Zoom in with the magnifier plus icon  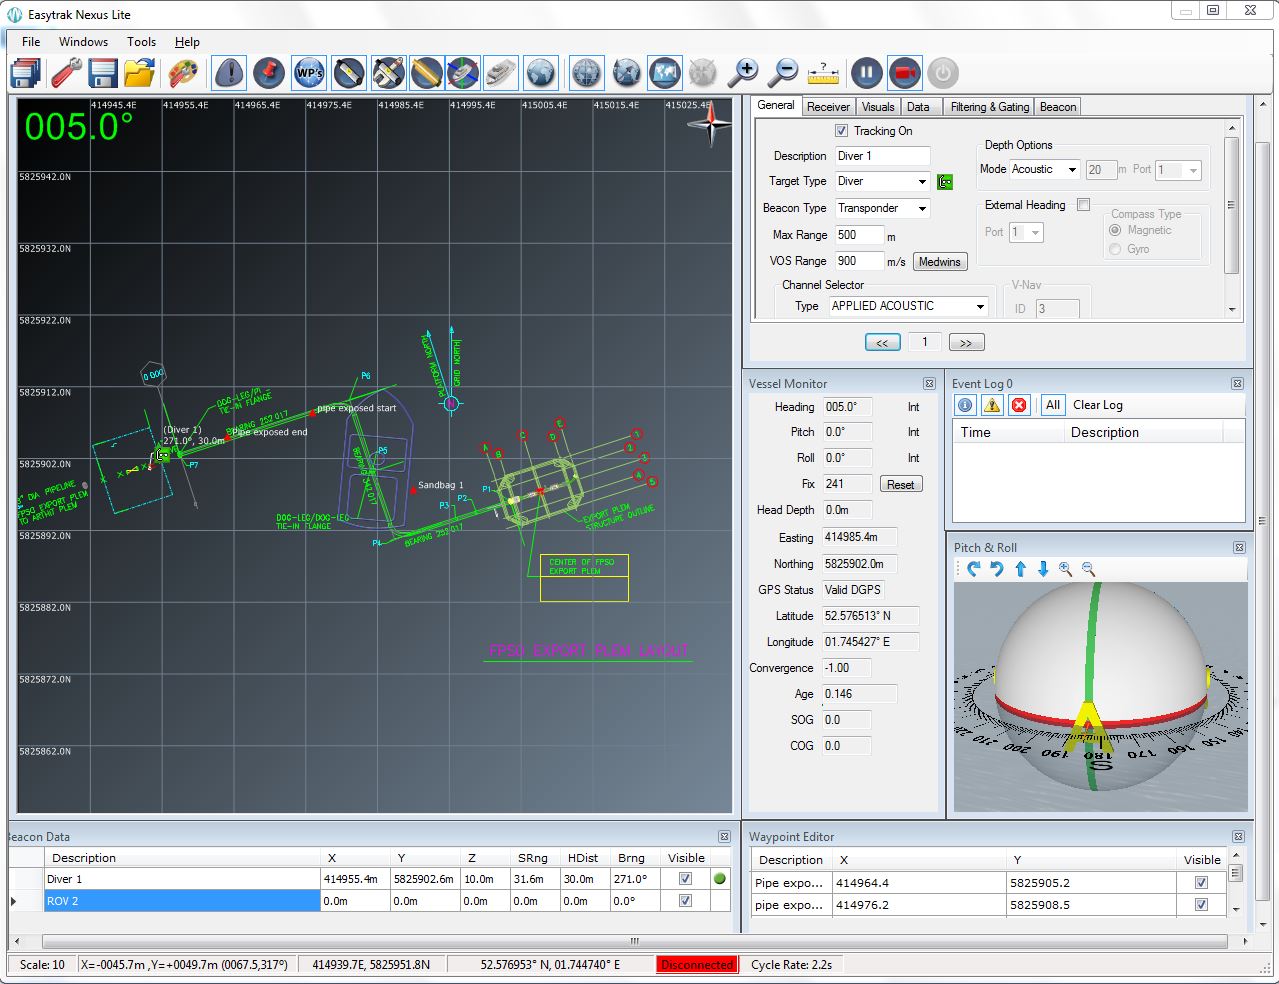click(x=743, y=73)
